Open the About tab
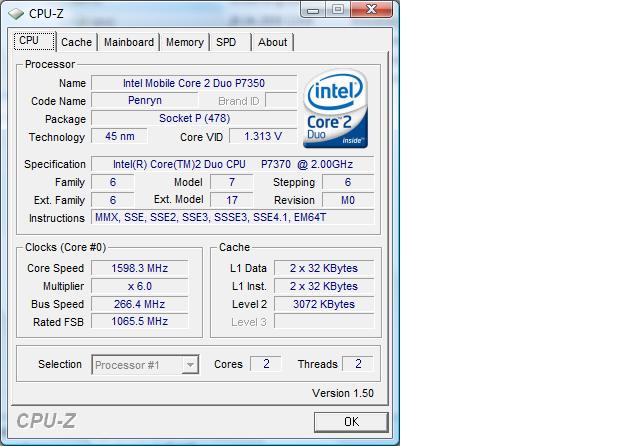Viewport: 640px width, 446px height. 272,42
